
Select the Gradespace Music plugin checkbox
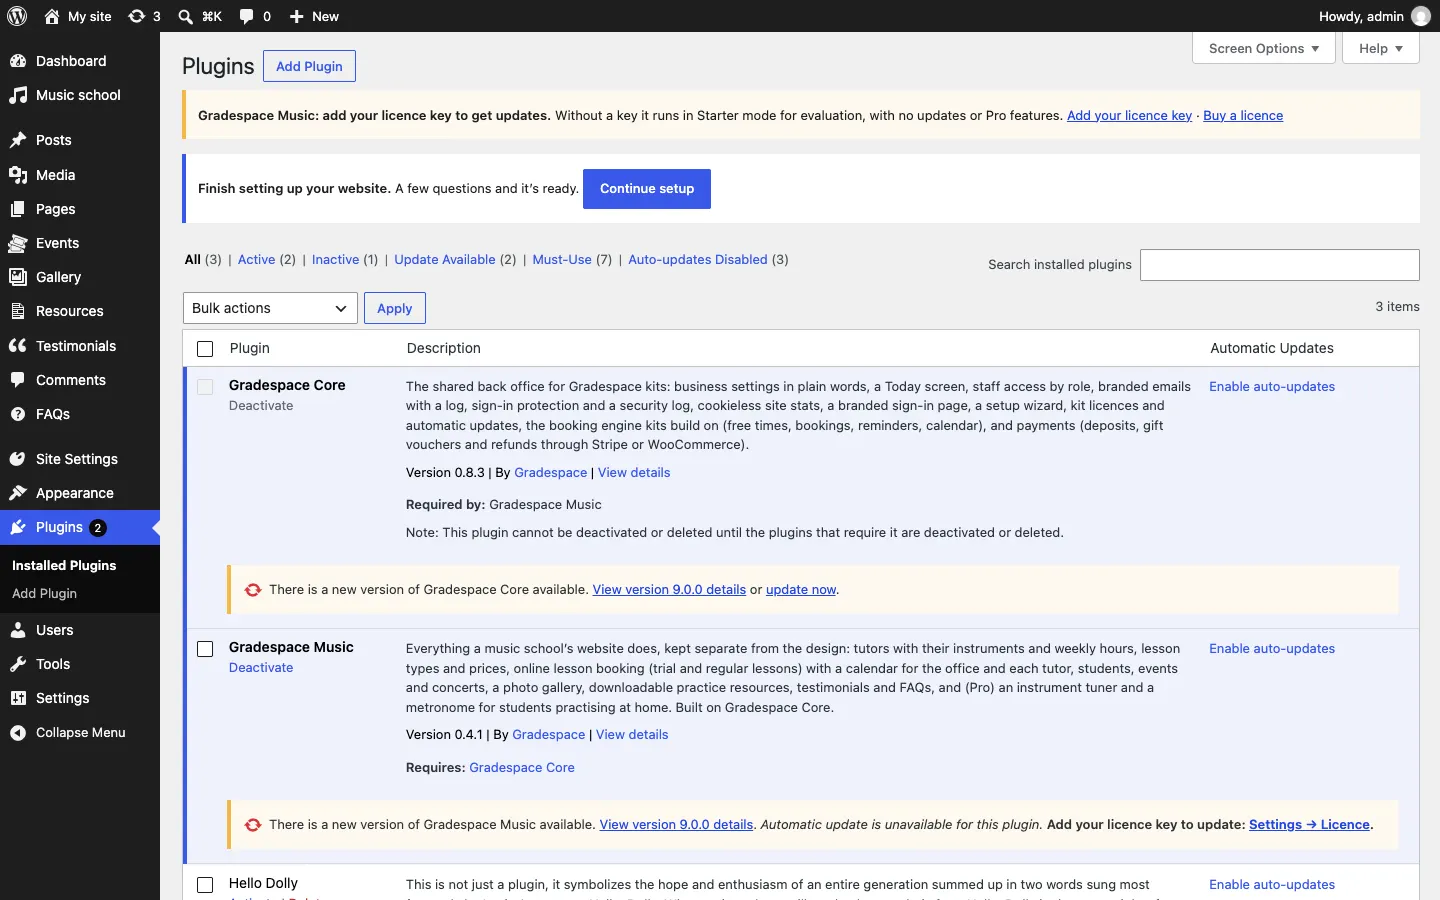[x=205, y=649]
